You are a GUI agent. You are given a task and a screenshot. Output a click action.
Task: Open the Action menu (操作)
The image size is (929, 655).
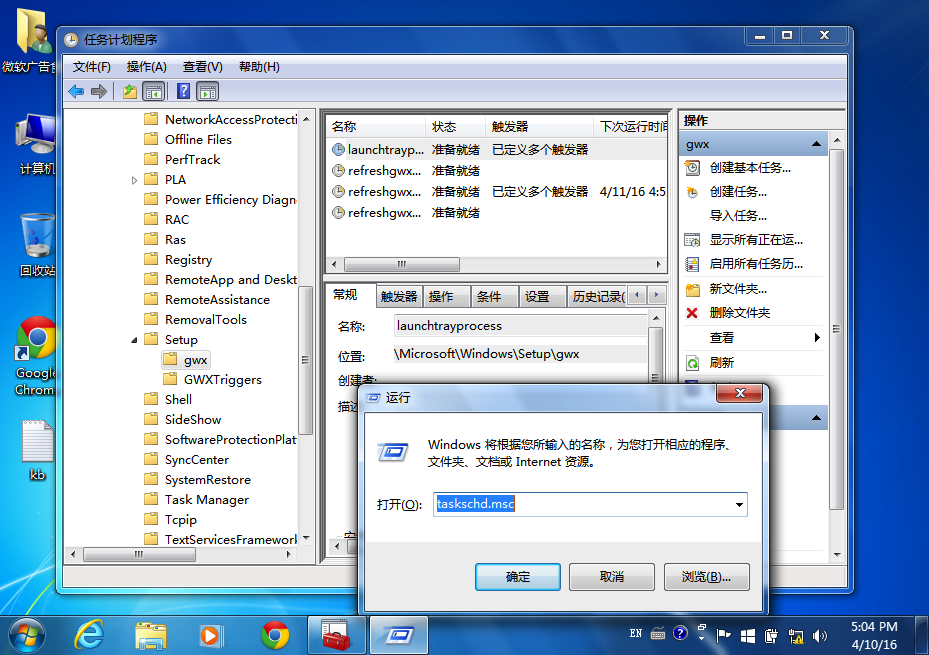point(146,67)
